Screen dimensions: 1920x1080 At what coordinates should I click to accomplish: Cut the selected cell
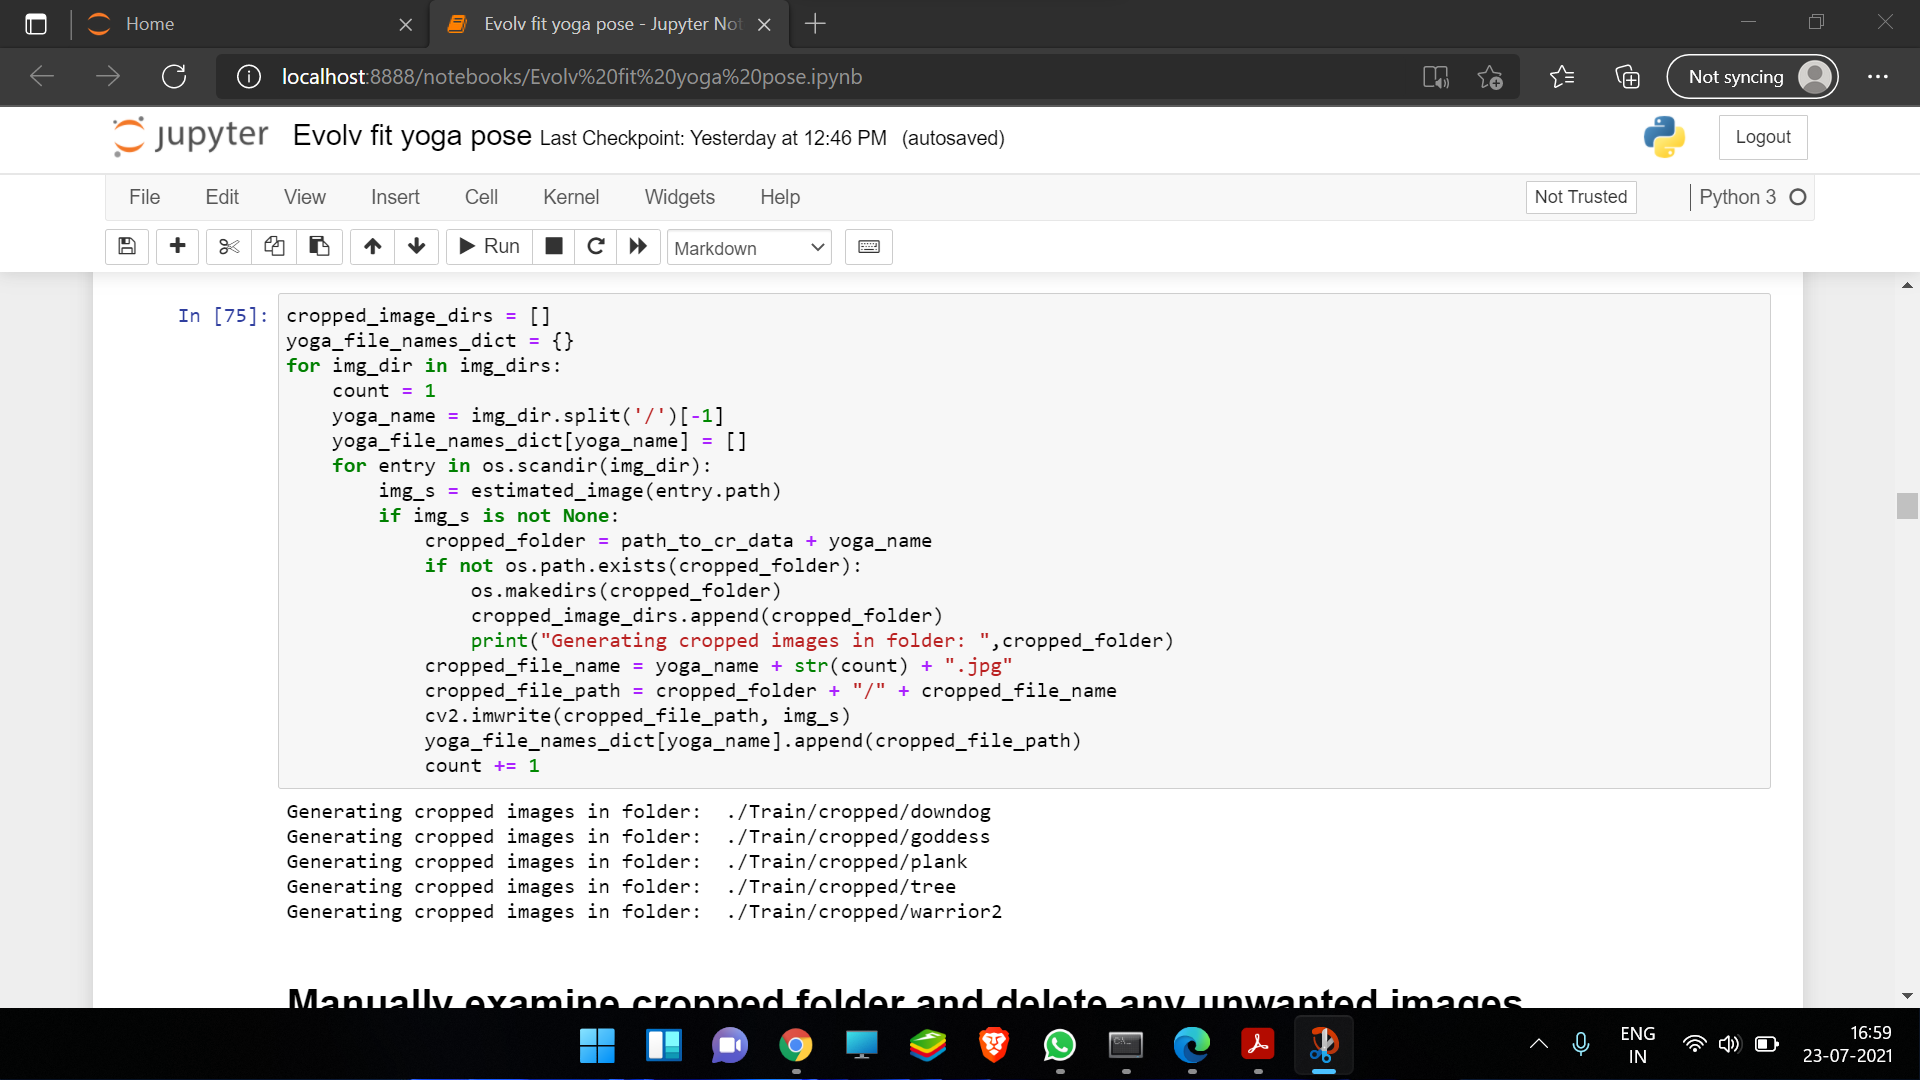[228, 246]
